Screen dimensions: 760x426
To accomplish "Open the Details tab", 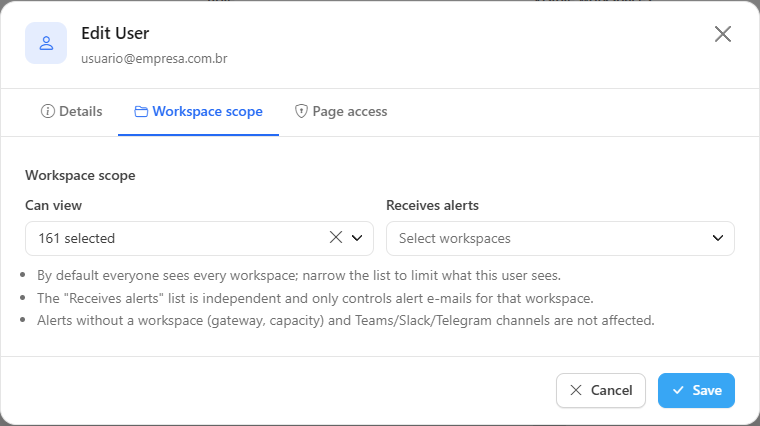I will click(71, 111).
